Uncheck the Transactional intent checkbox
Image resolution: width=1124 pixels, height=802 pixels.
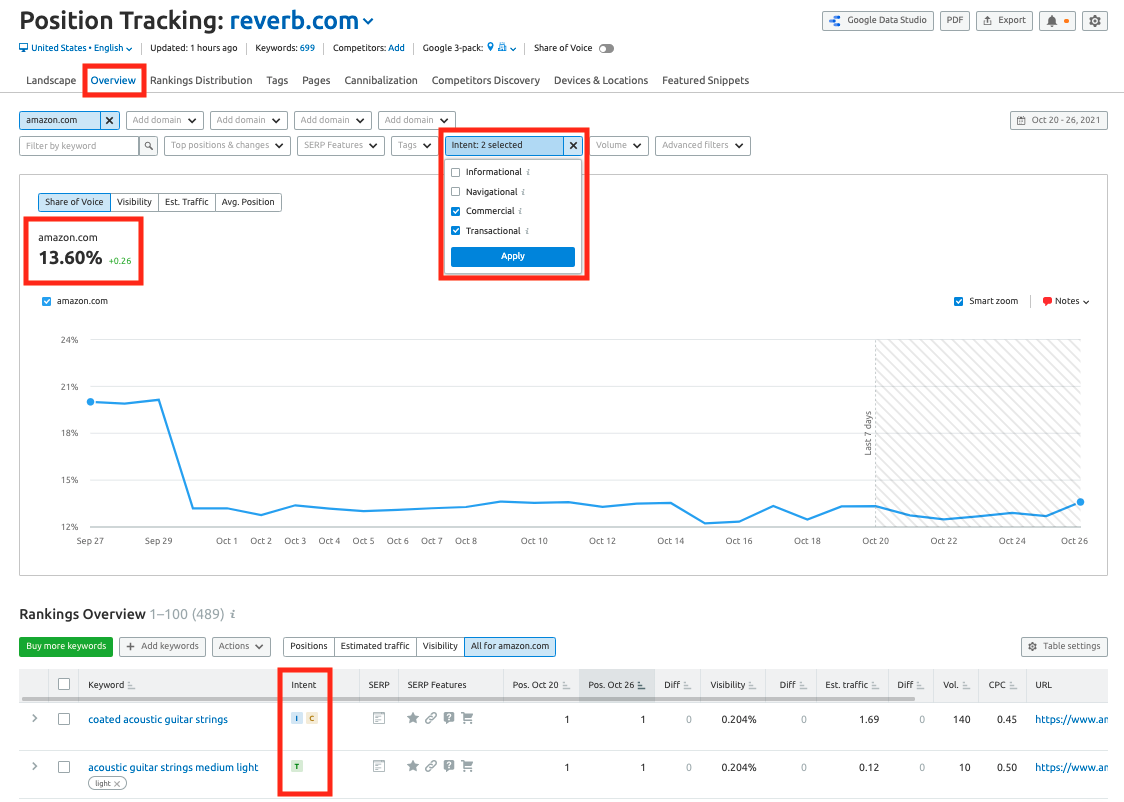[456, 231]
